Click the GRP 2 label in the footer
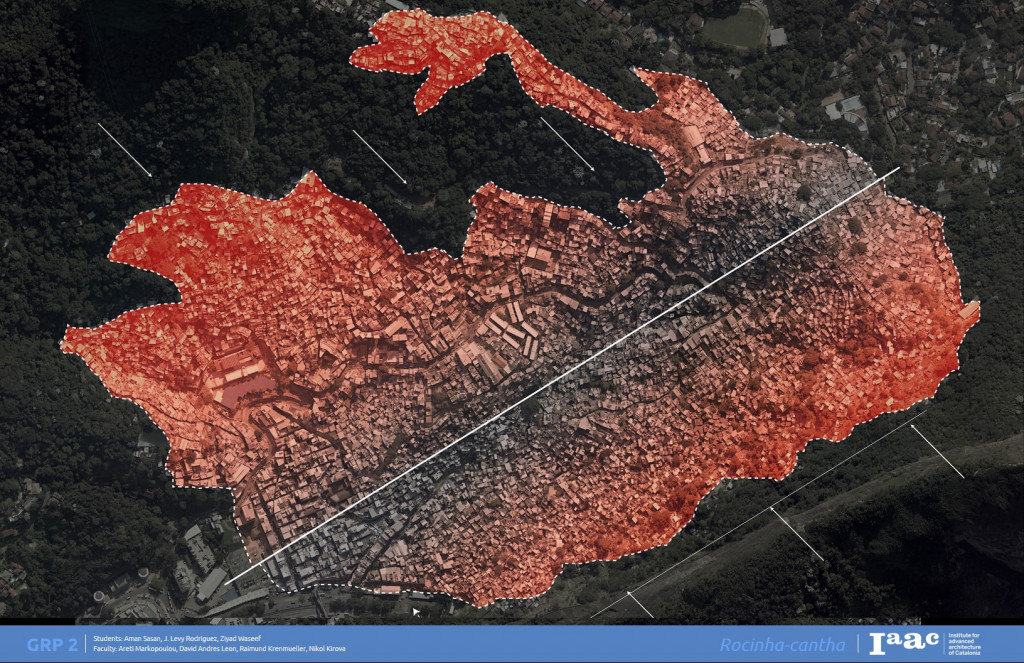The height and width of the screenshot is (663, 1024). pos(52,644)
